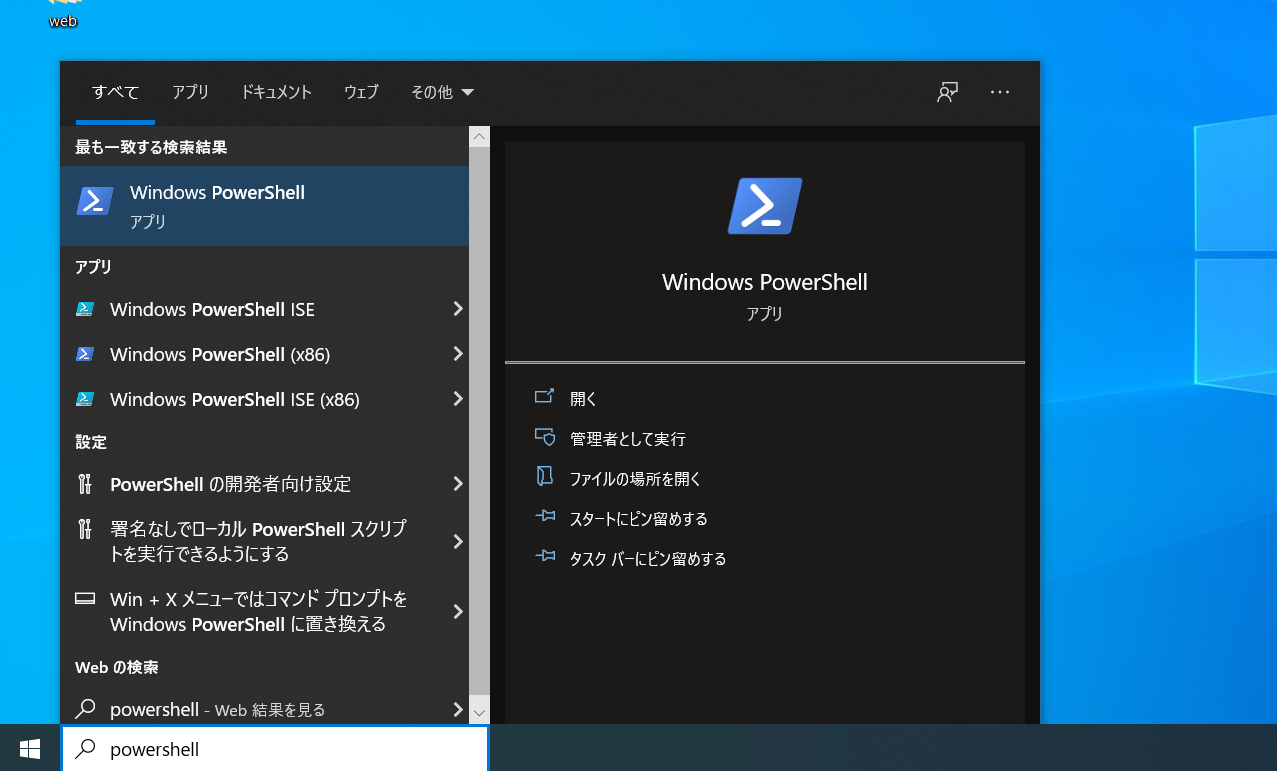The height and width of the screenshot is (771, 1277).
Task: Click the shield icon for 管理者として実行
Action: (x=544, y=437)
